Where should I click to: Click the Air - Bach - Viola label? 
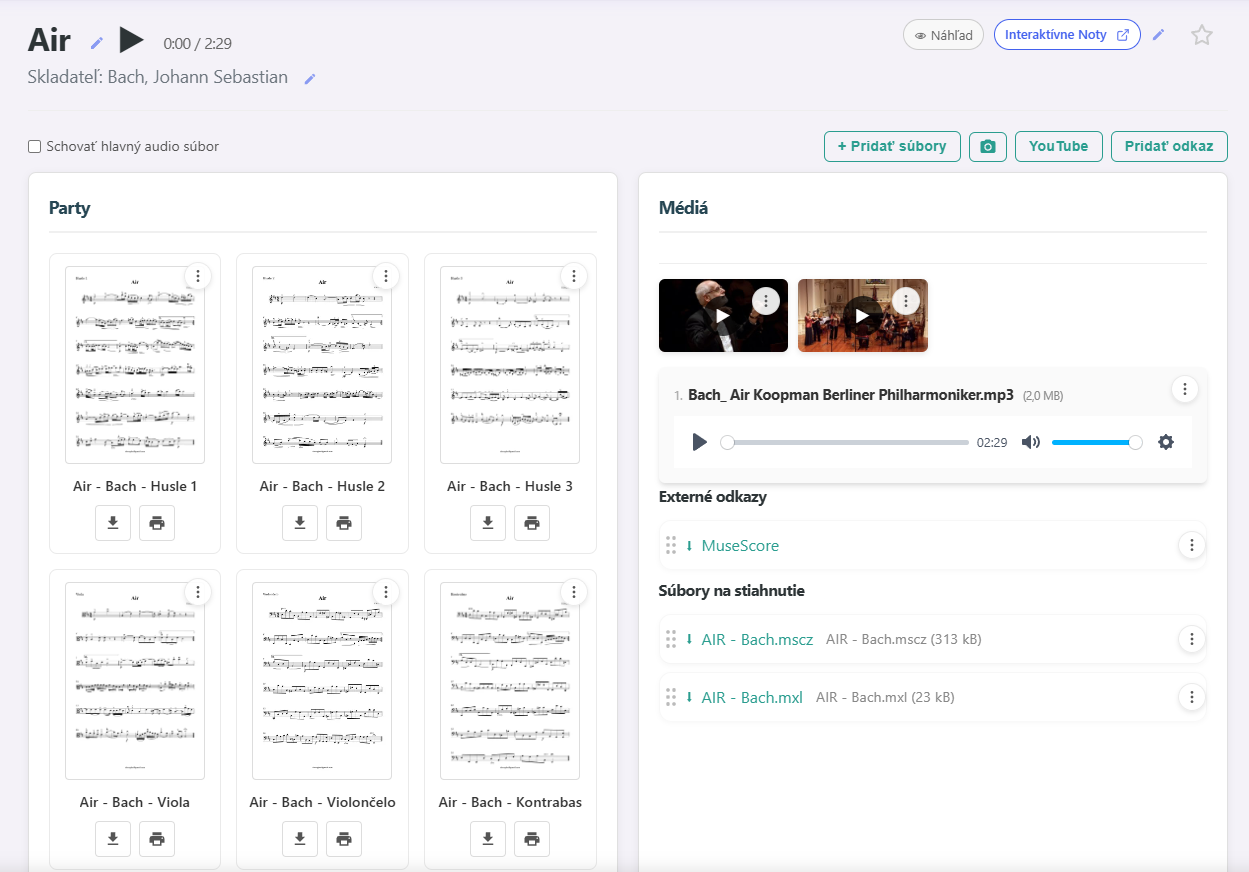pos(135,802)
